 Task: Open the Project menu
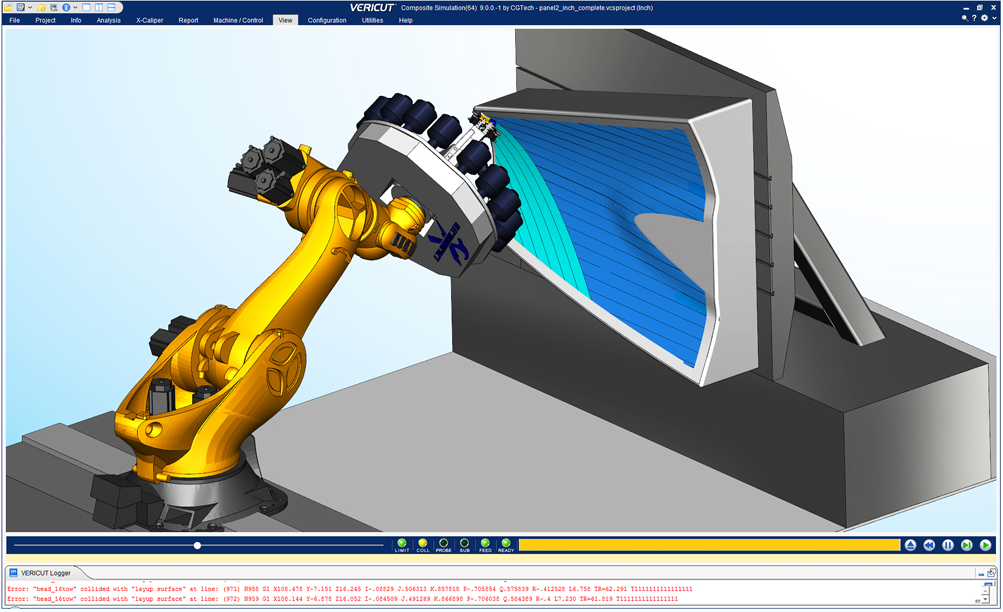pos(45,20)
